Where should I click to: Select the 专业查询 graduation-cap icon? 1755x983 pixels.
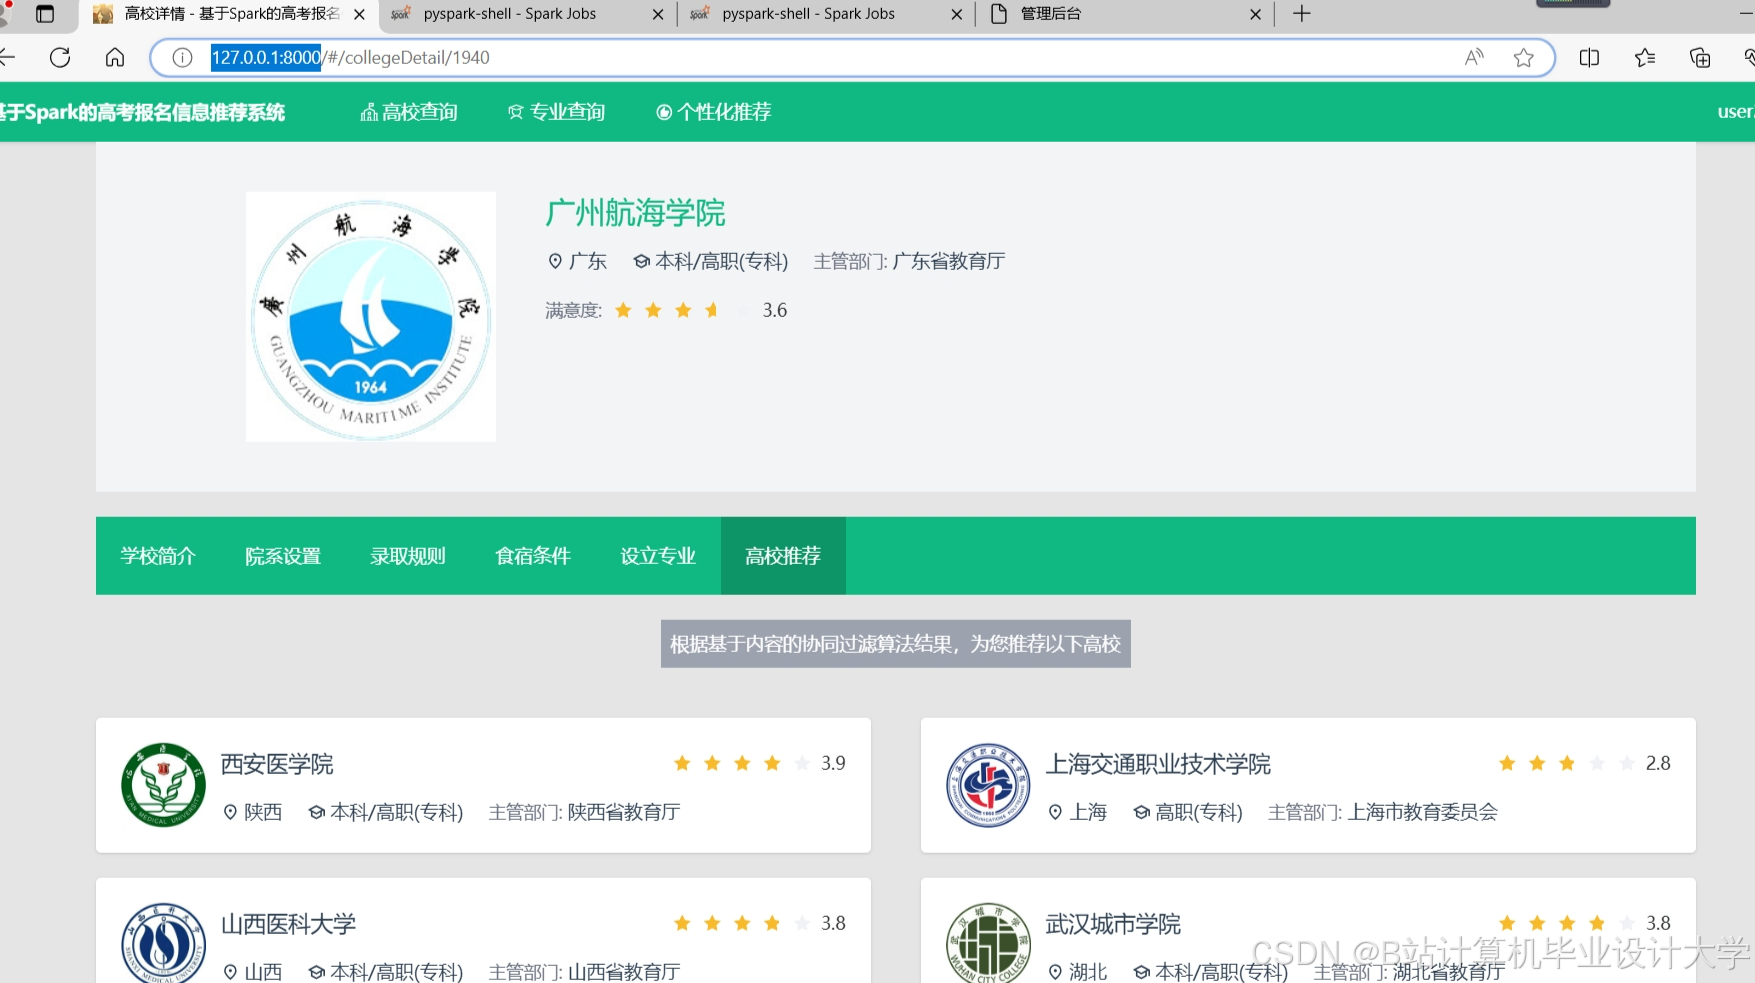(515, 111)
